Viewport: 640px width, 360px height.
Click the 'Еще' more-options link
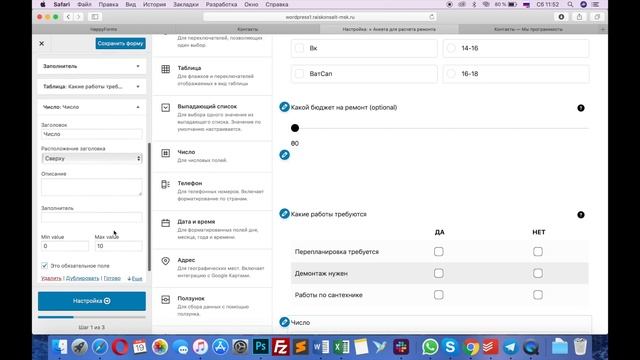point(135,278)
